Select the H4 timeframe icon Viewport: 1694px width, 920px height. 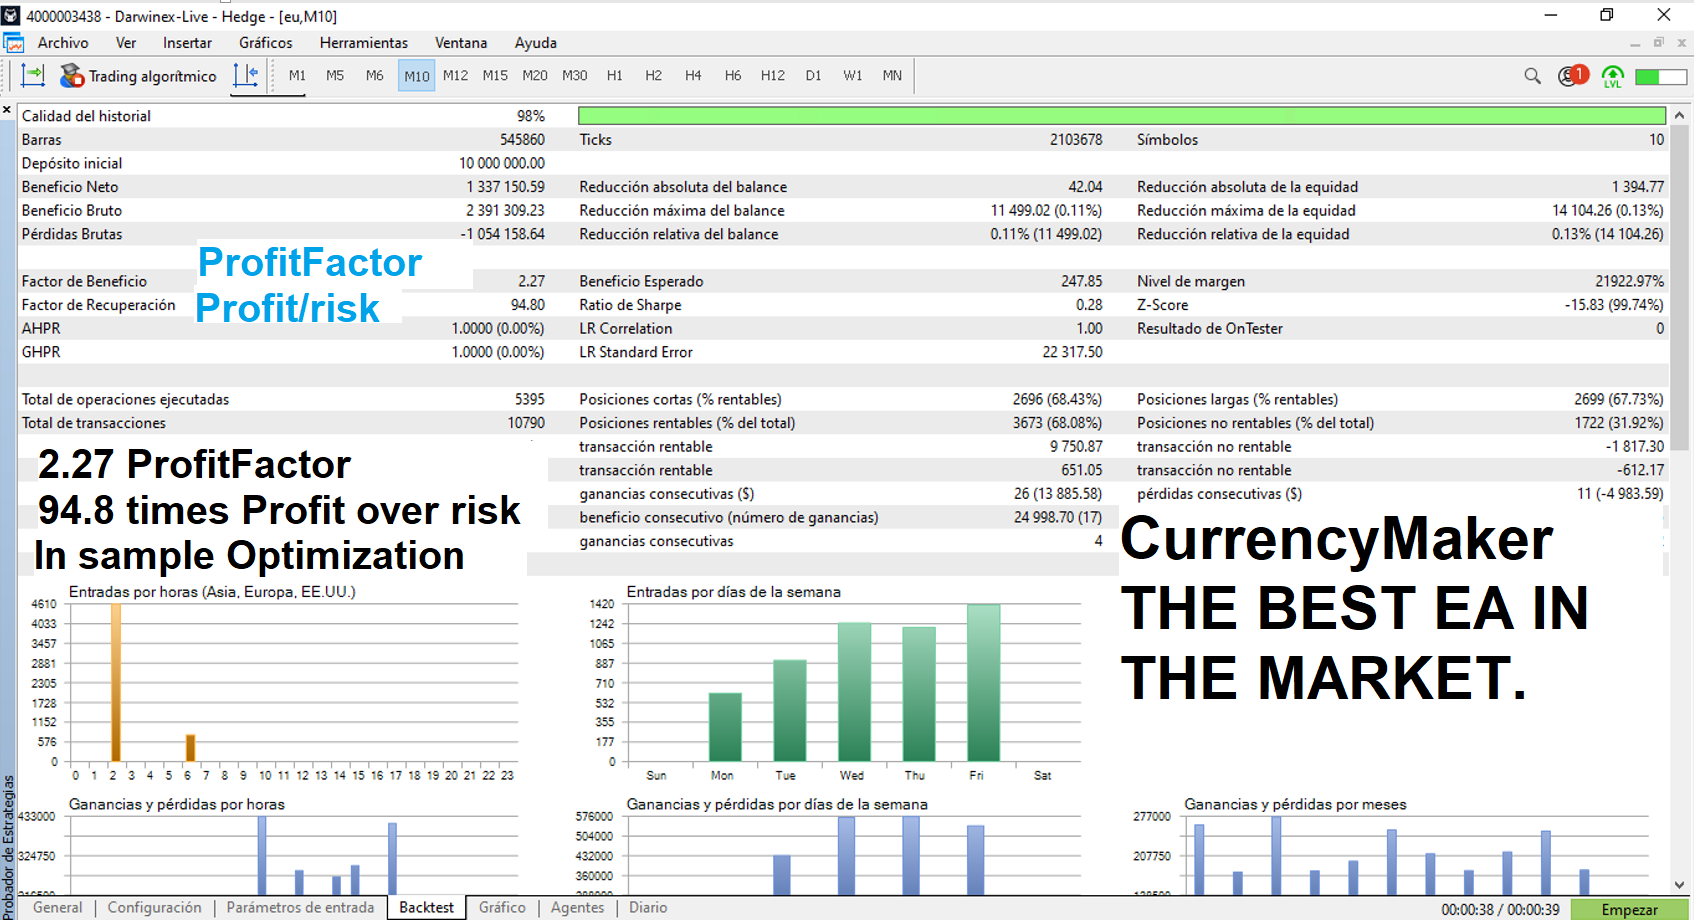click(692, 75)
